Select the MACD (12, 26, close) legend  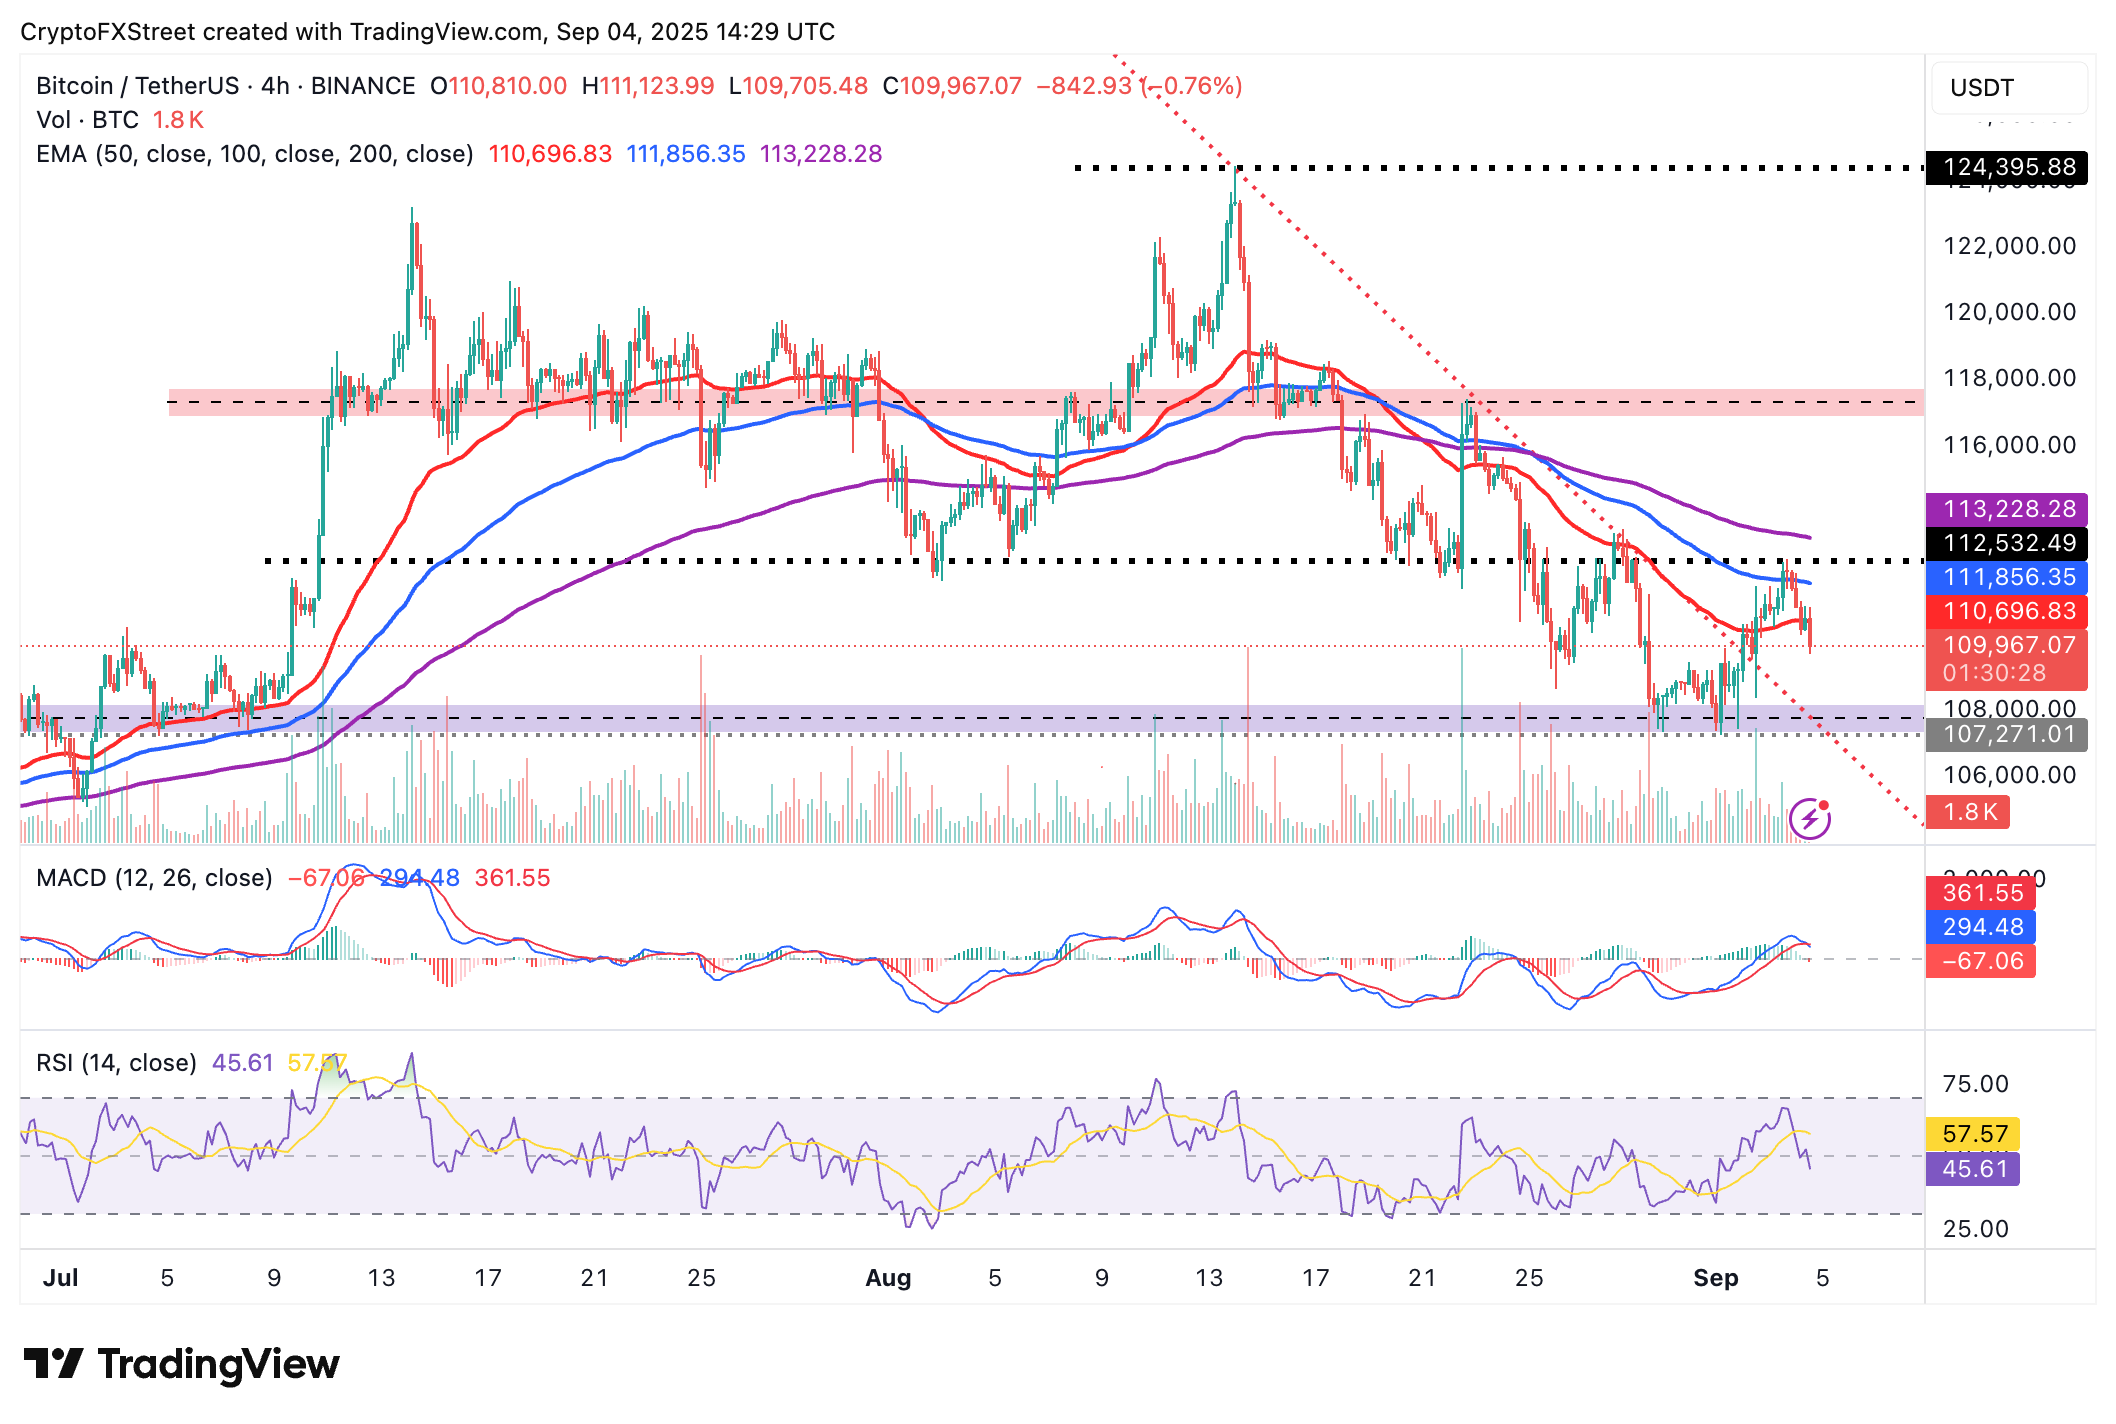pos(154,878)
